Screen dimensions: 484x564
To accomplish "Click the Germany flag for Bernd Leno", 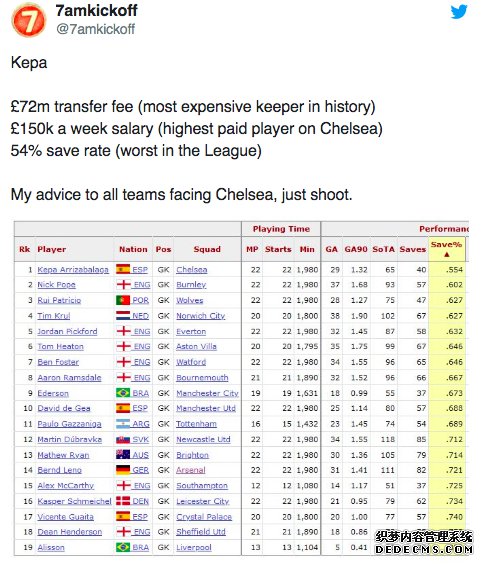I will (123, 470).
